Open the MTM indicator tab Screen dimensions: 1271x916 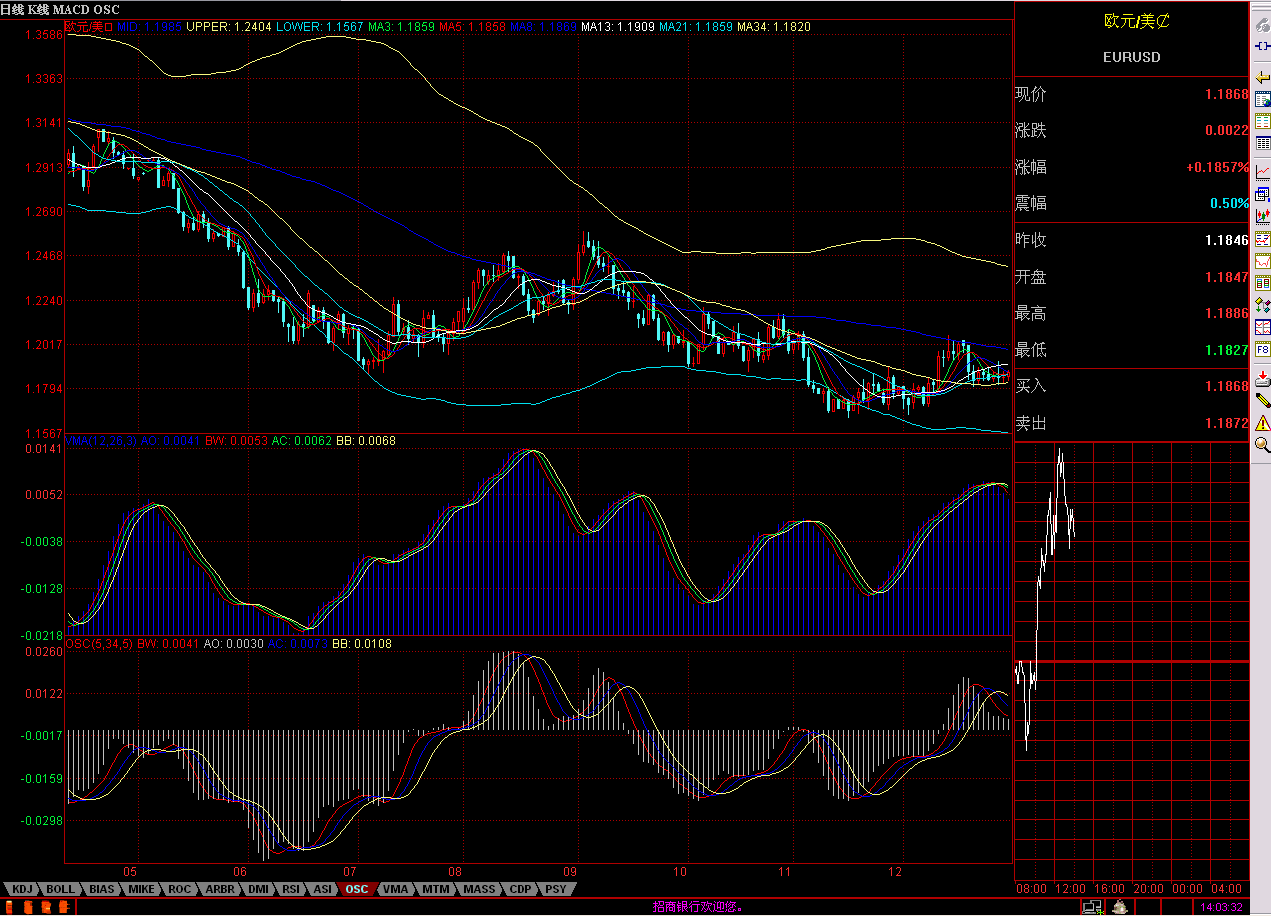tap(435, 889)
